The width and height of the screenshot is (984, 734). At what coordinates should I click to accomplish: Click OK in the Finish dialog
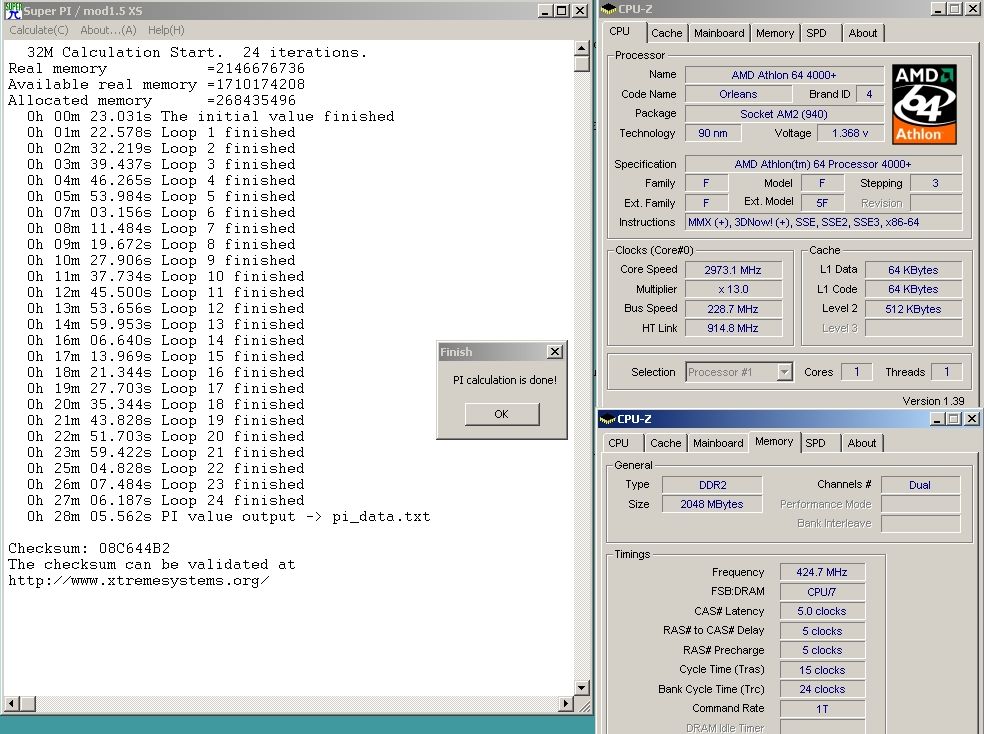[501, 414]
